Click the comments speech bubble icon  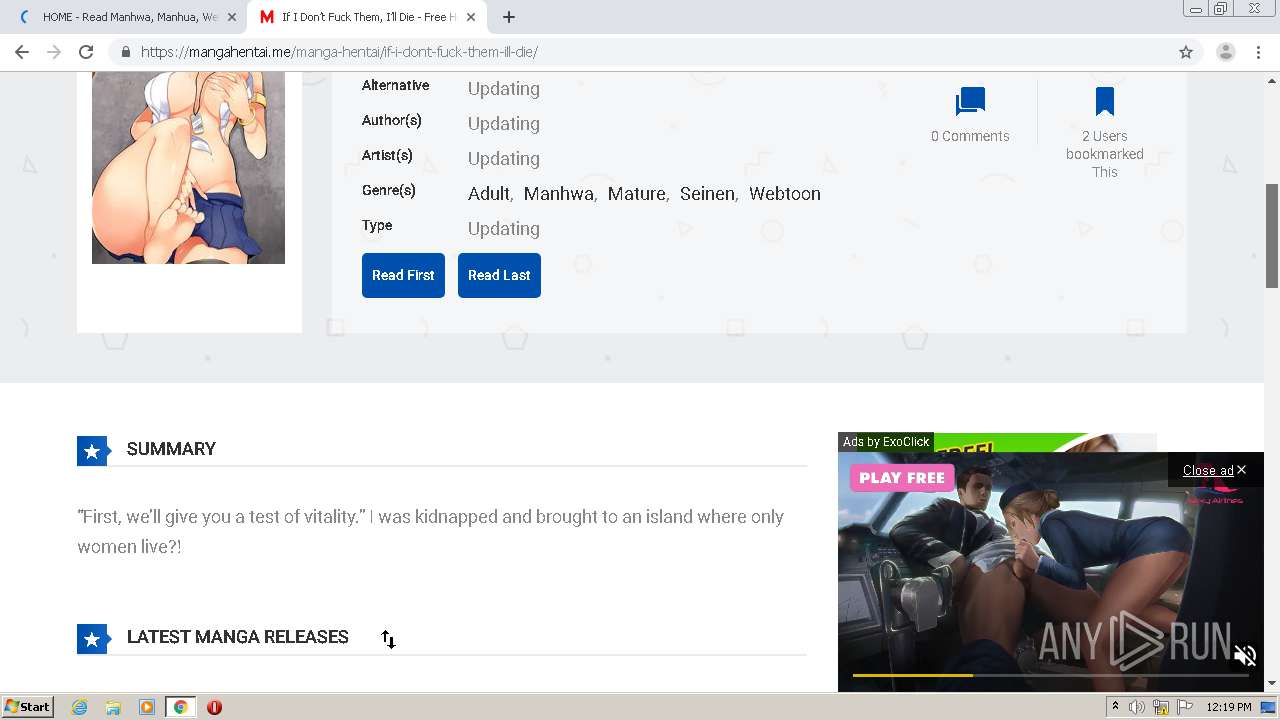coord(970,102)
